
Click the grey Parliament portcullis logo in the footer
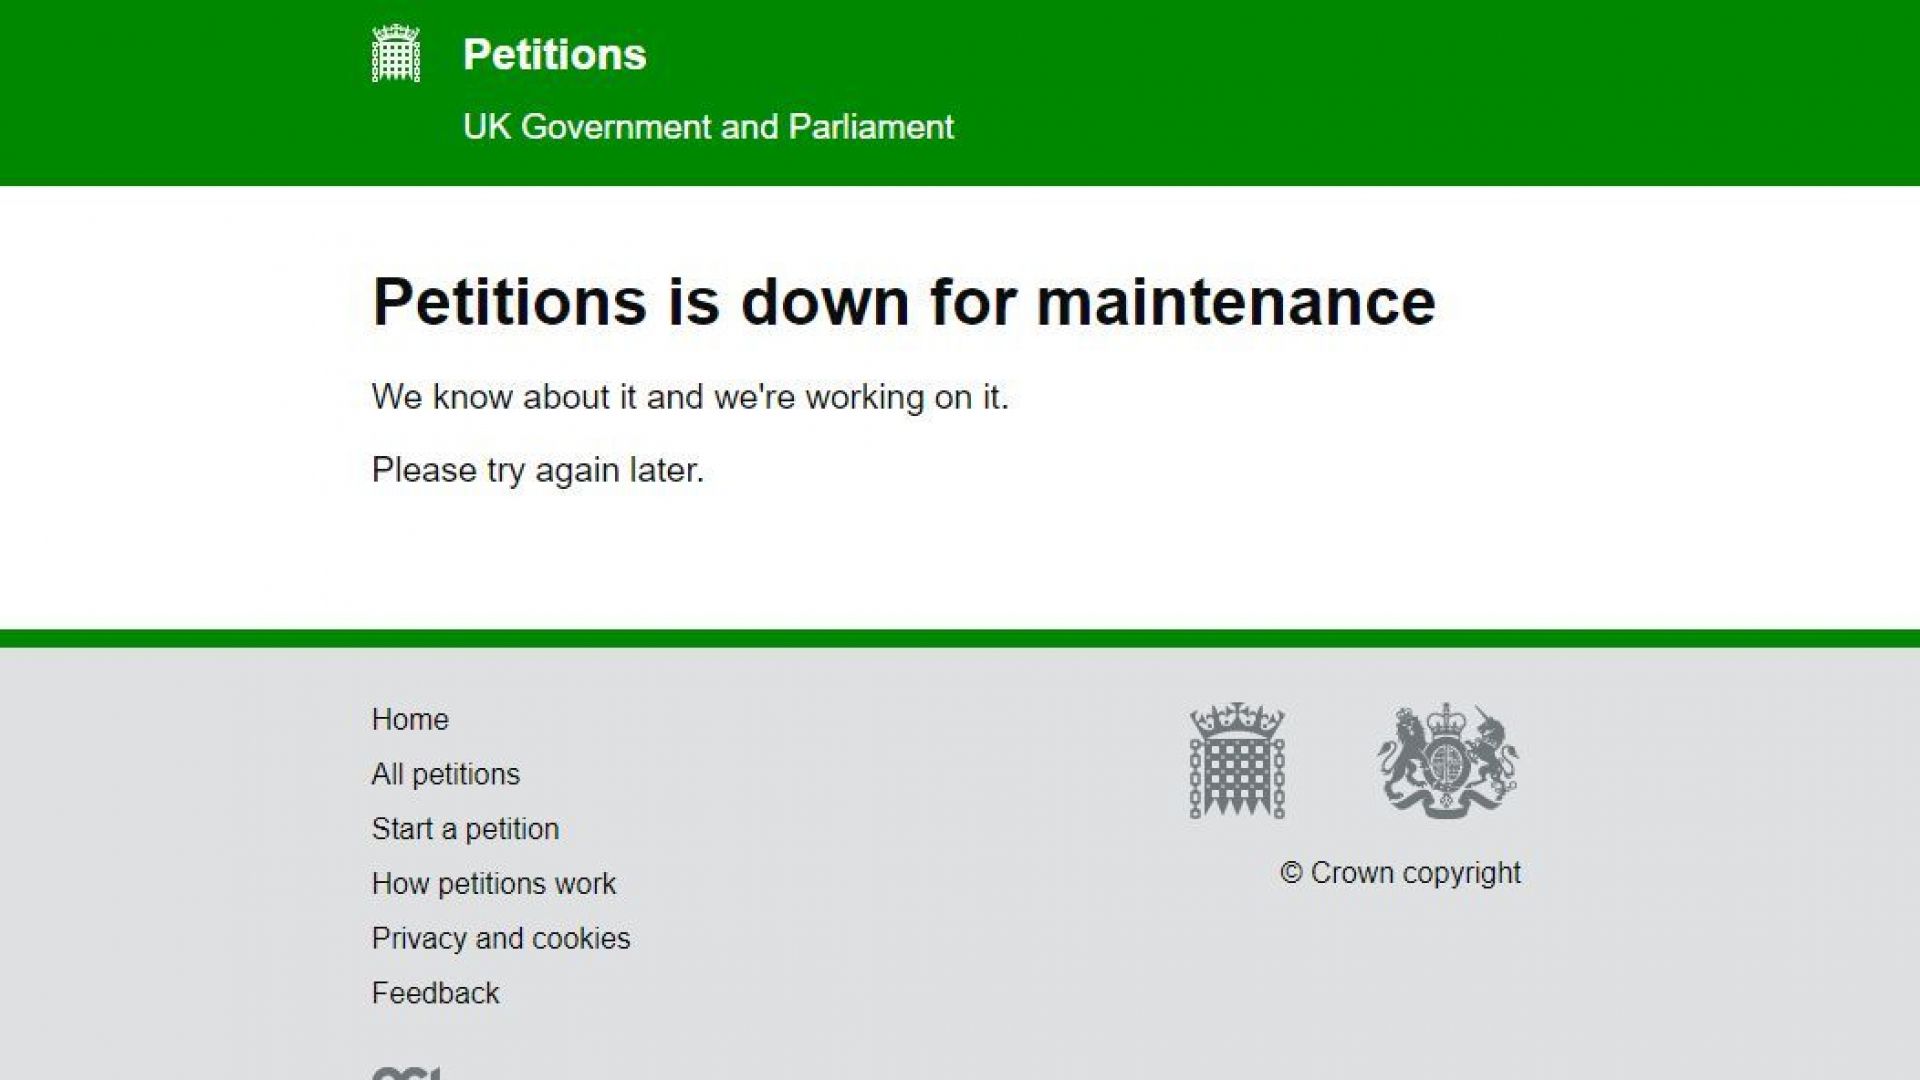pos(1237,761)
